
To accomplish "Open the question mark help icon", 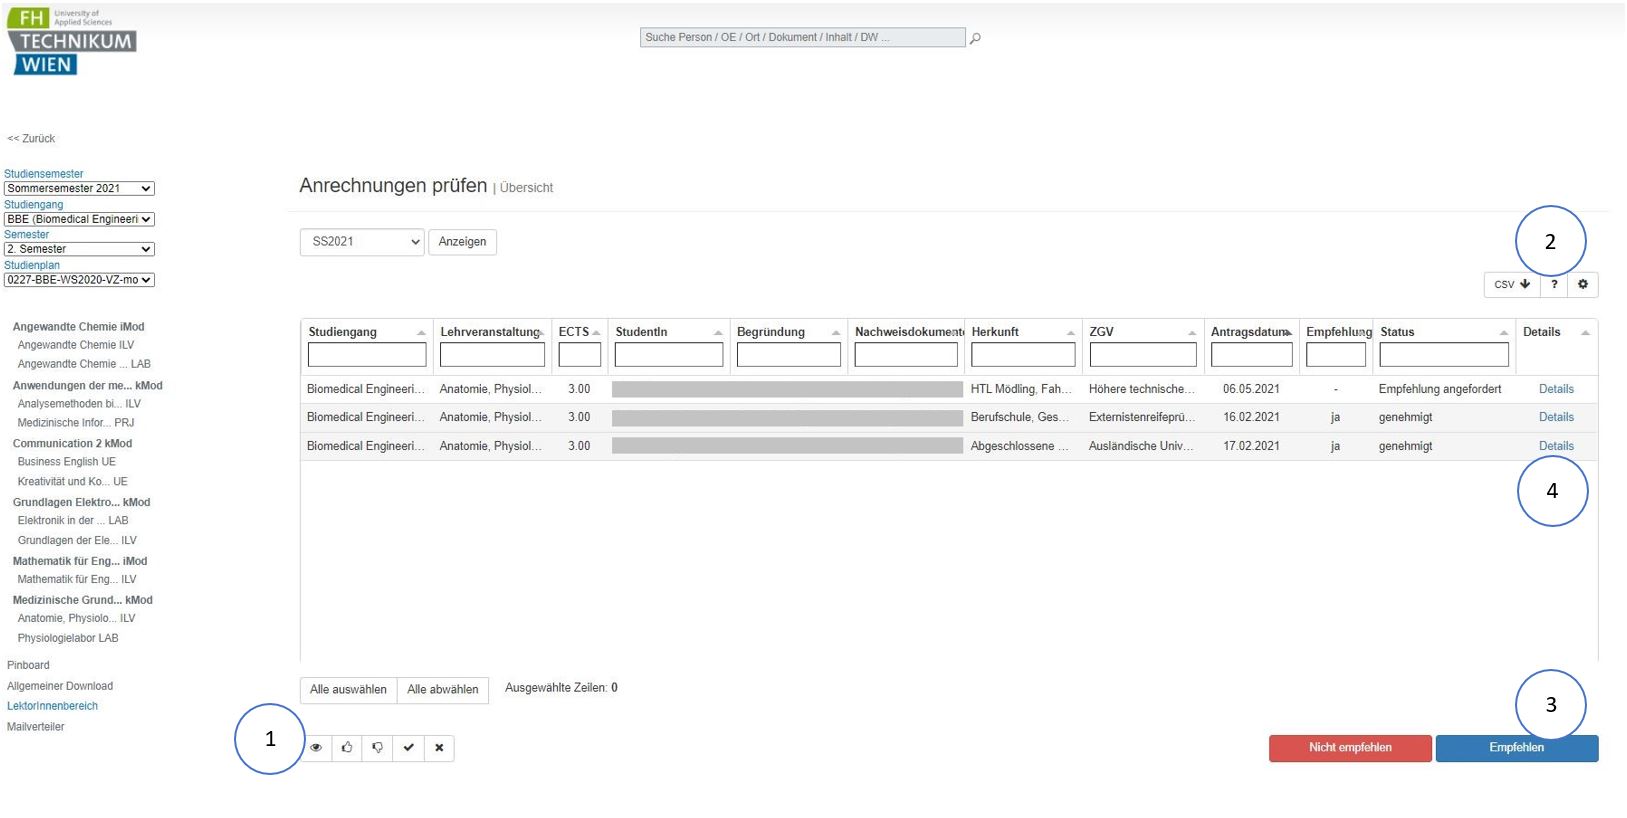I will coord(1554,285).
